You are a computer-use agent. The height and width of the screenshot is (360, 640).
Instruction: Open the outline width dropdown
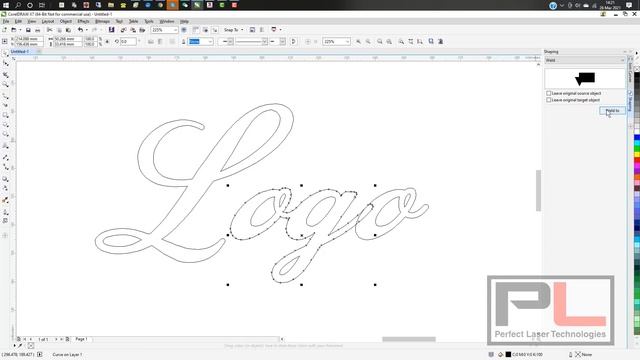point(210,42)
